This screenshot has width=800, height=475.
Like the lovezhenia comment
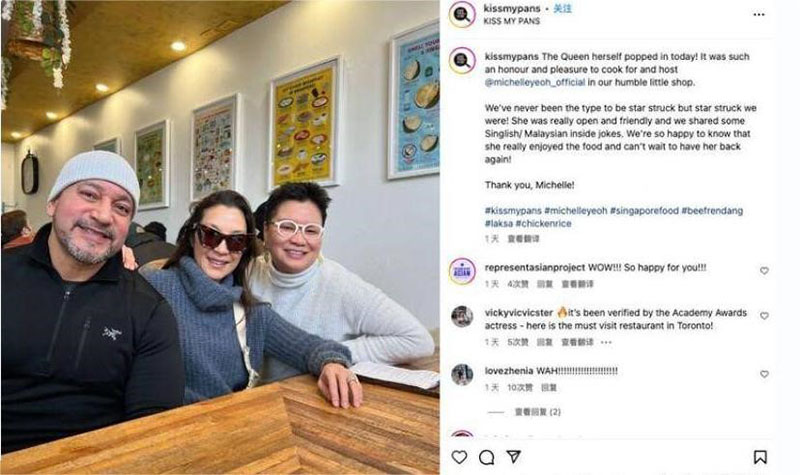764,374
